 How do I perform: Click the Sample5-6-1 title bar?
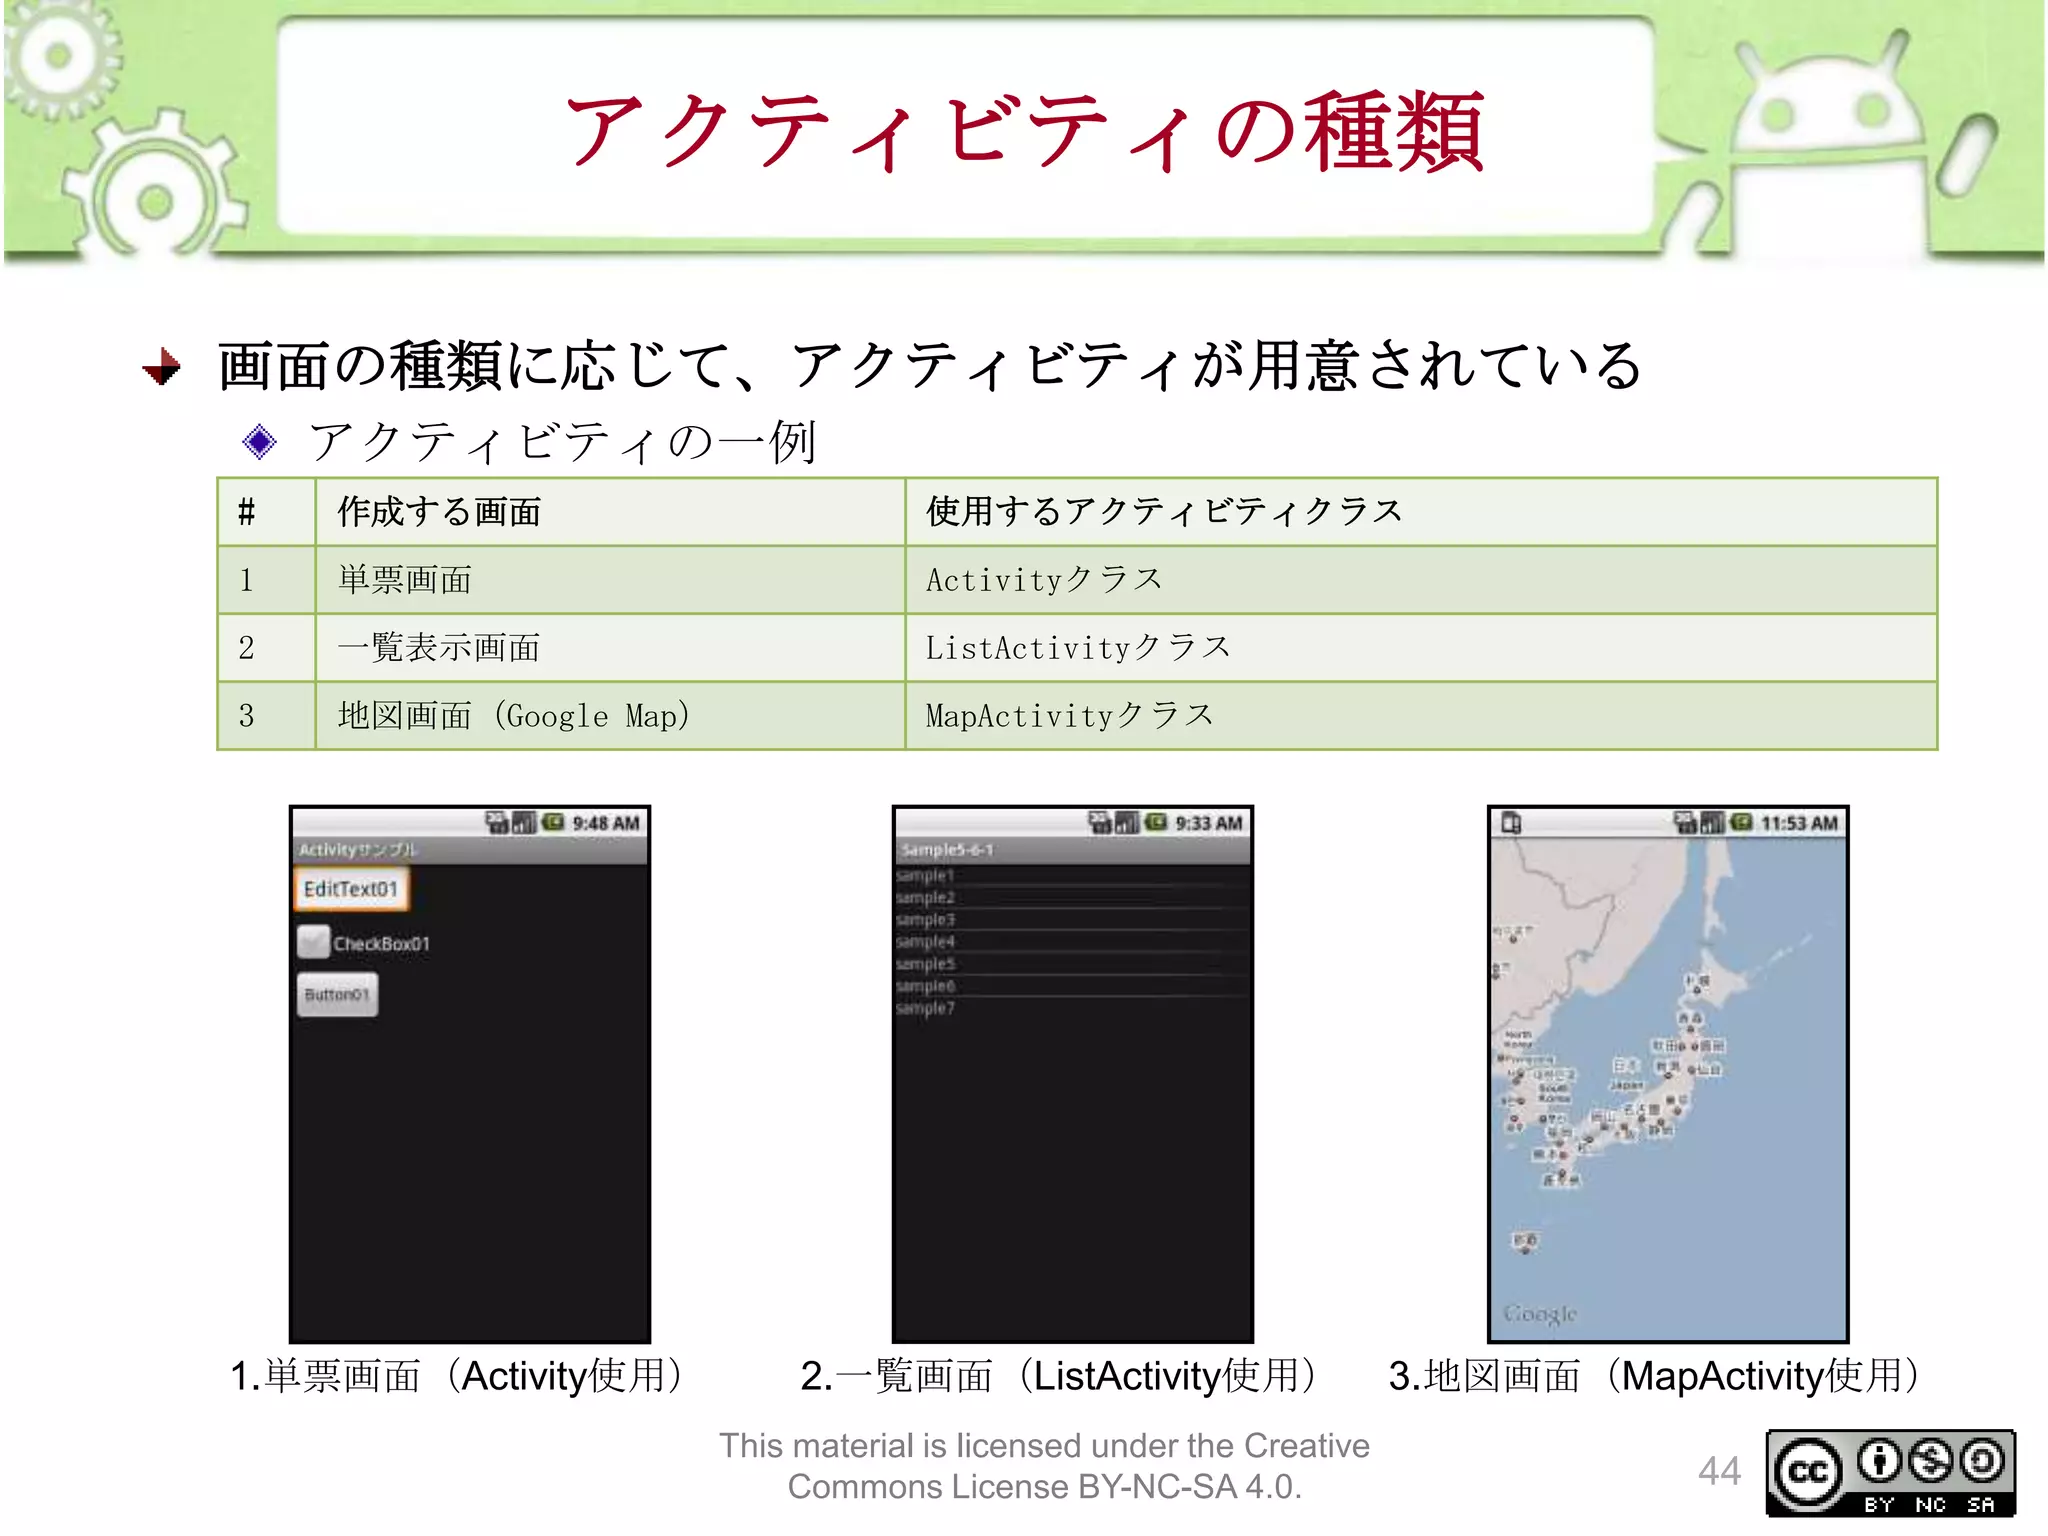1072,850
